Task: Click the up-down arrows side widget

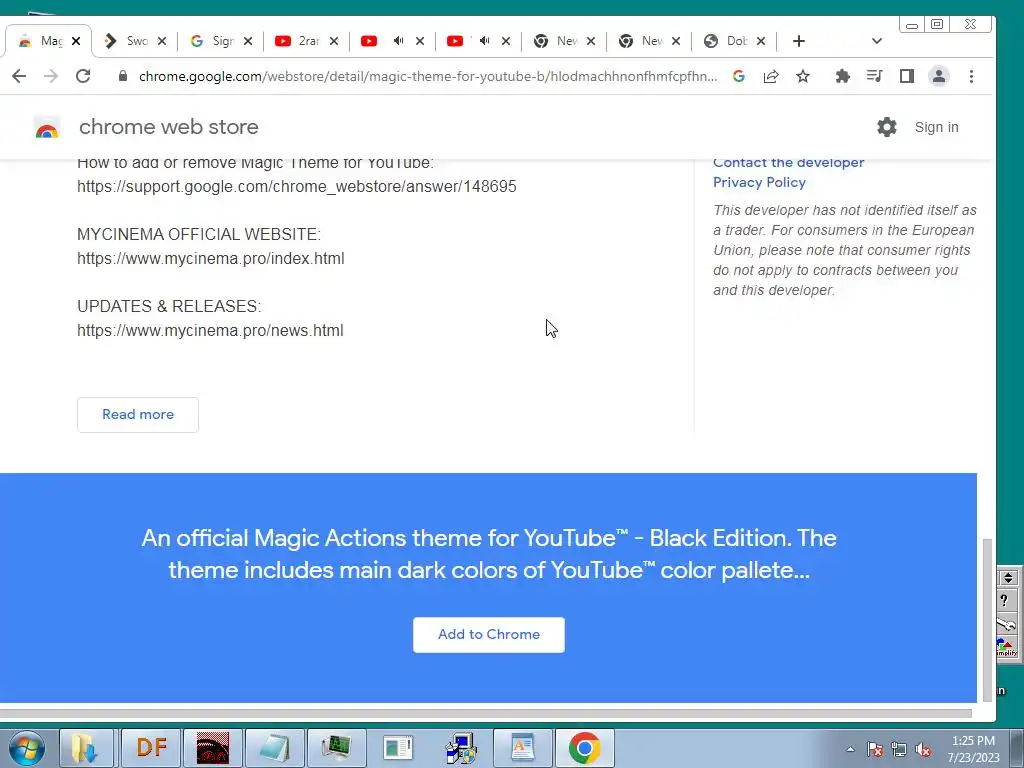Action: pos(1008,577)
